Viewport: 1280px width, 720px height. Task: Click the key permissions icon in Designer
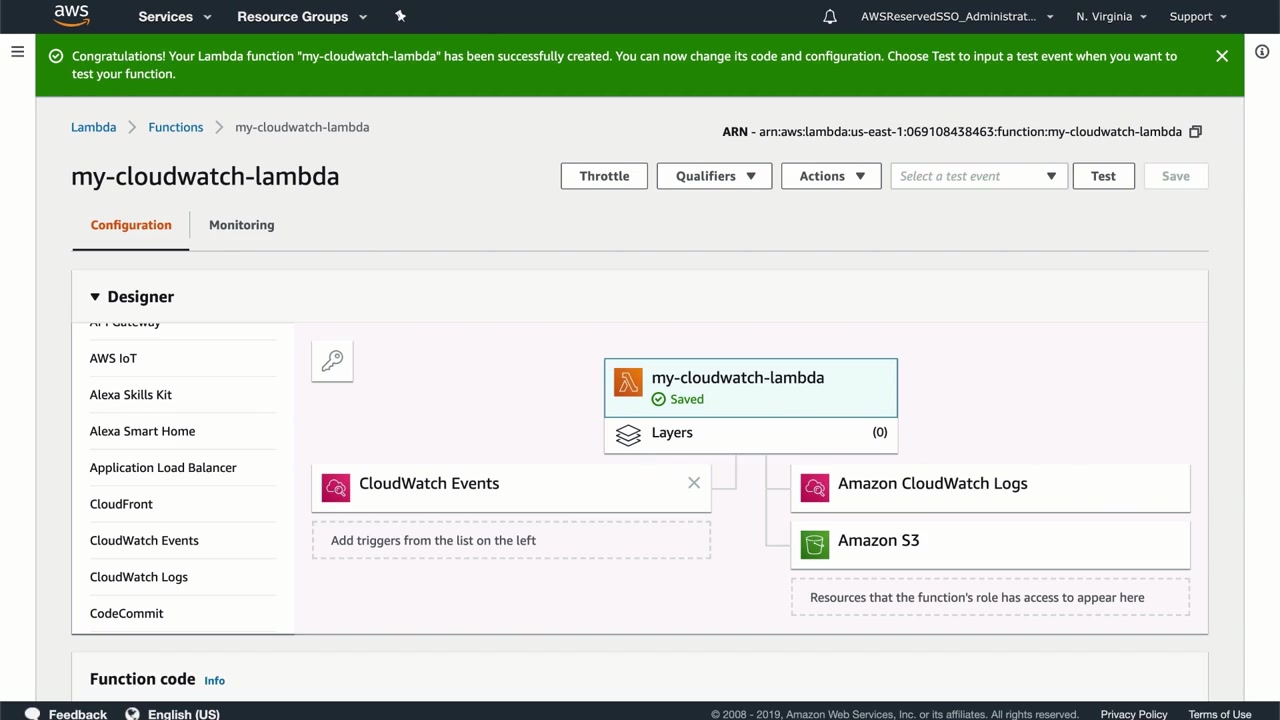click(x=332, y=361)
